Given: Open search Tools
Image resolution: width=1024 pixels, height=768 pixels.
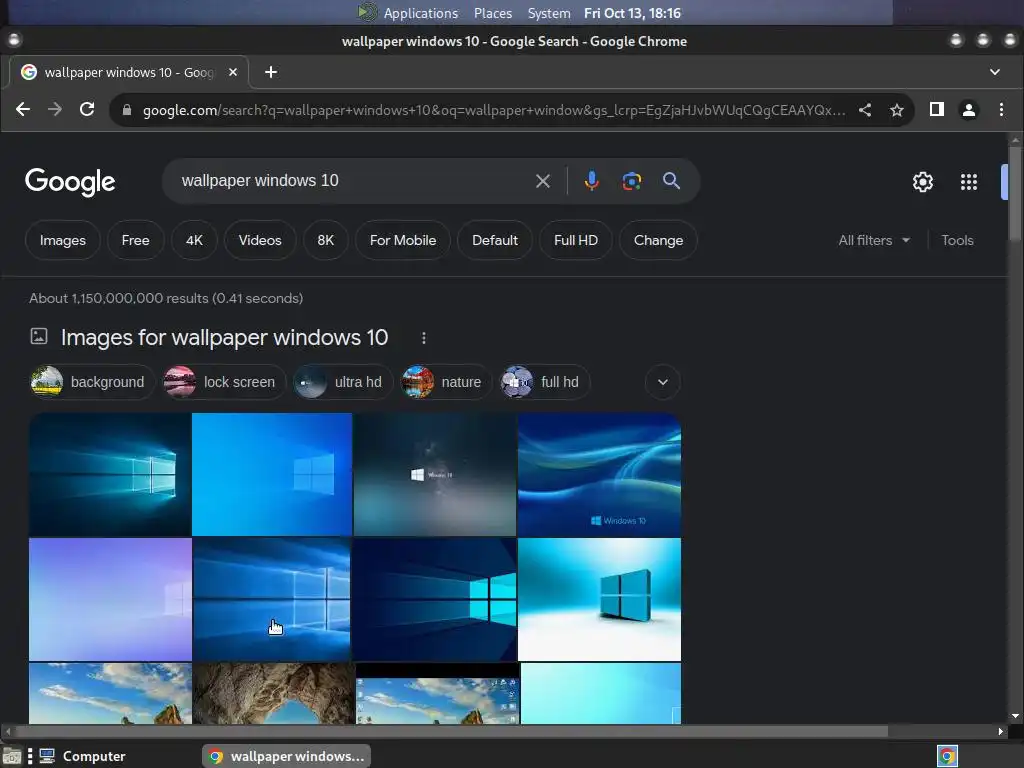Looking at the screenshot, I should click(x=957, y=240).
